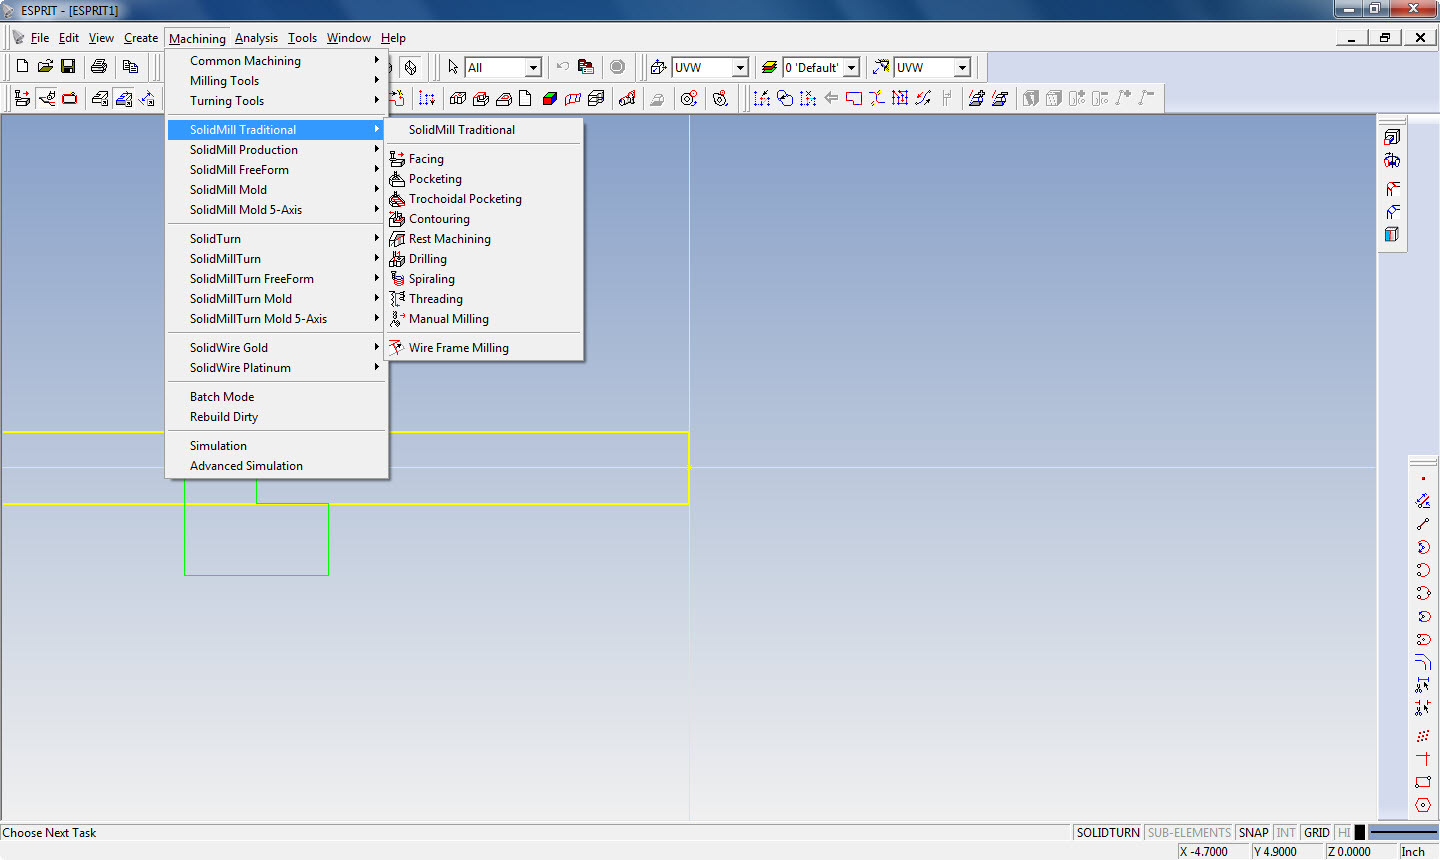
Task: Toggle HI mode in status bar
Action: tap(1344, 832)
